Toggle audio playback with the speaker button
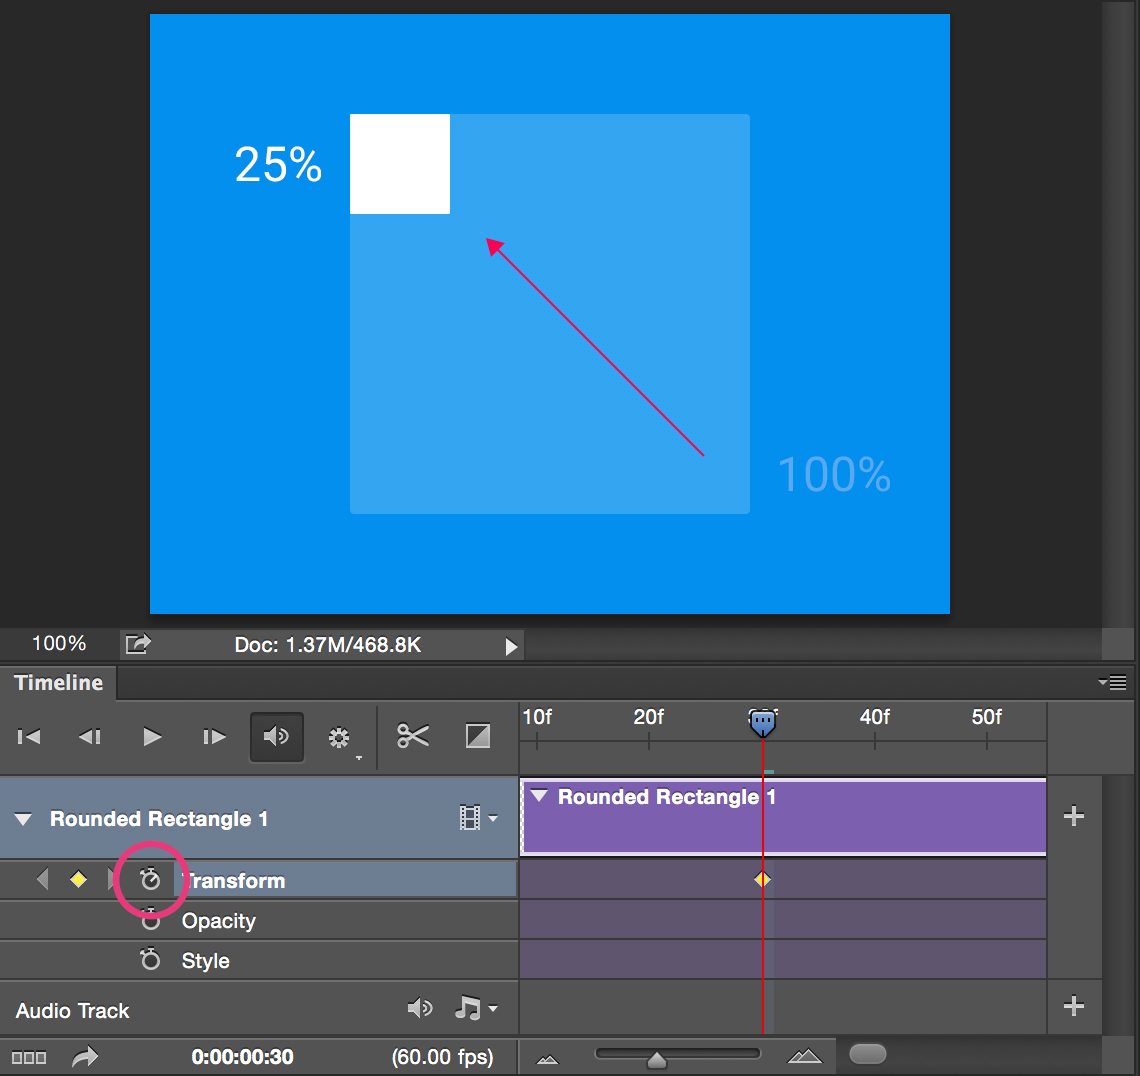Screen dimensions: 1140x1076 coord(276,737)
